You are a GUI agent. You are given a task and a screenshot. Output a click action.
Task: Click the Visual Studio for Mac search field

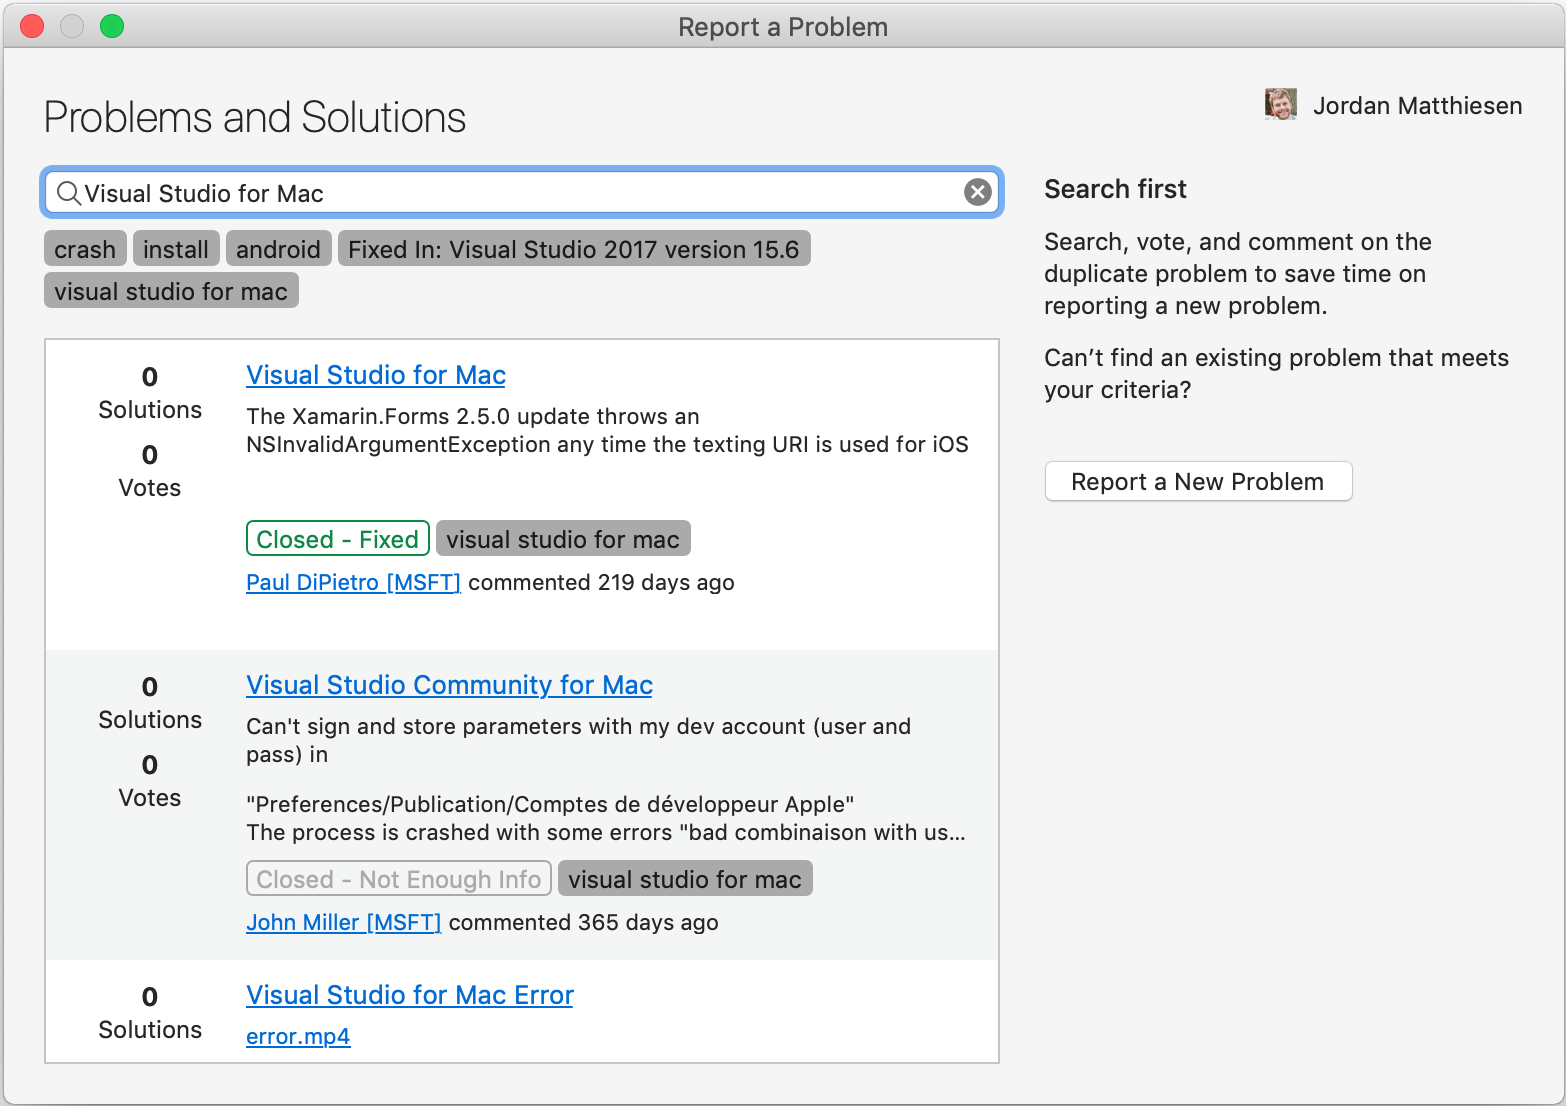[x=520, y=193]
